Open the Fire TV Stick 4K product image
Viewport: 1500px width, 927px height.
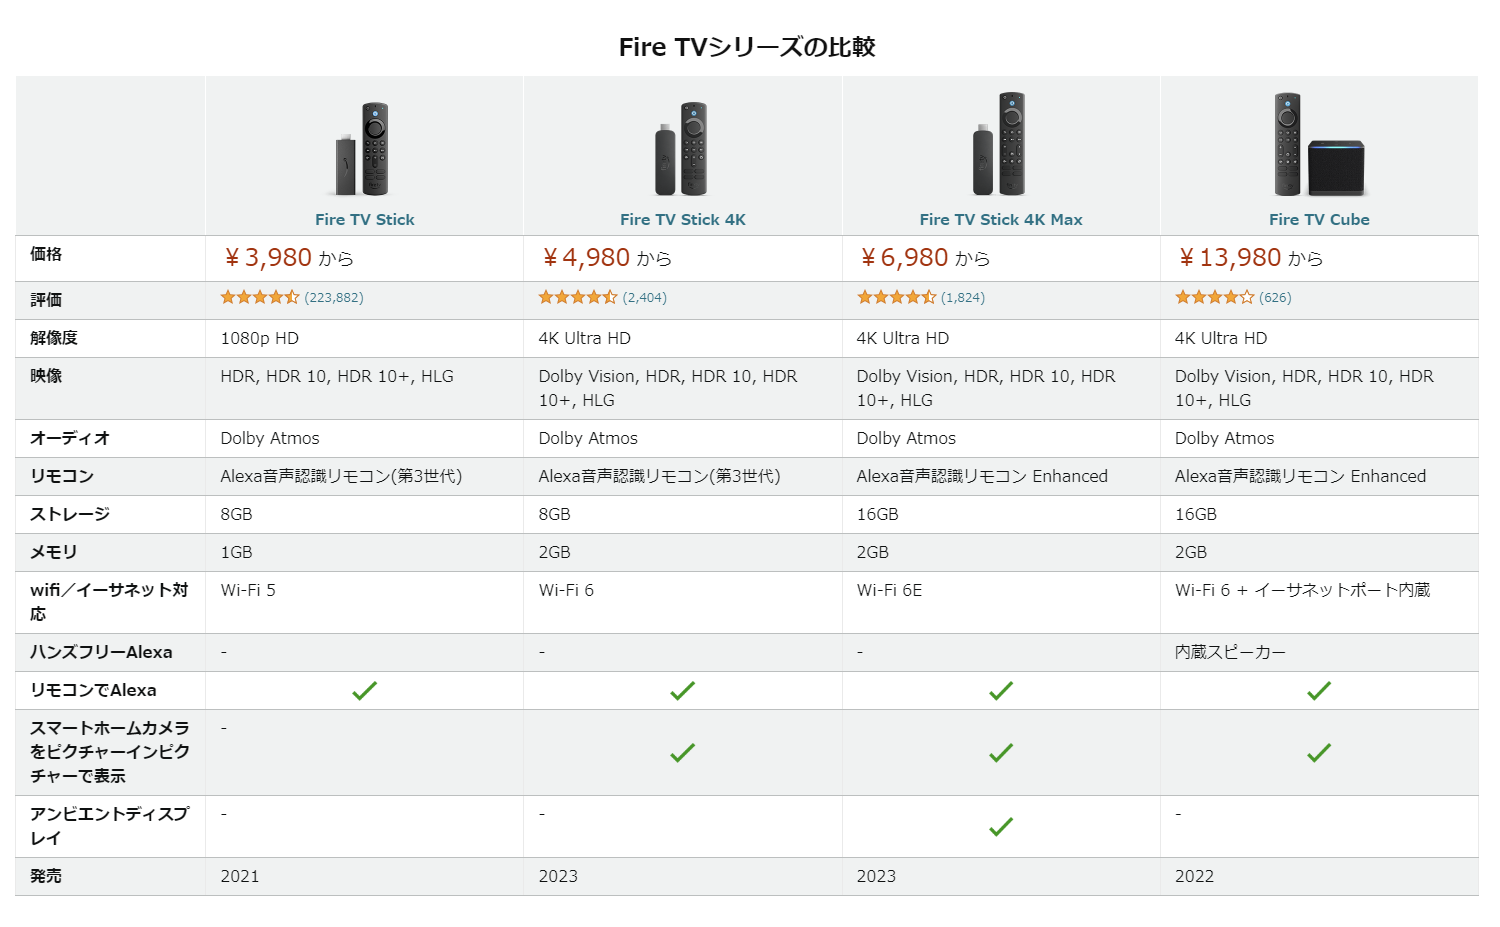(x=682, y=148)
